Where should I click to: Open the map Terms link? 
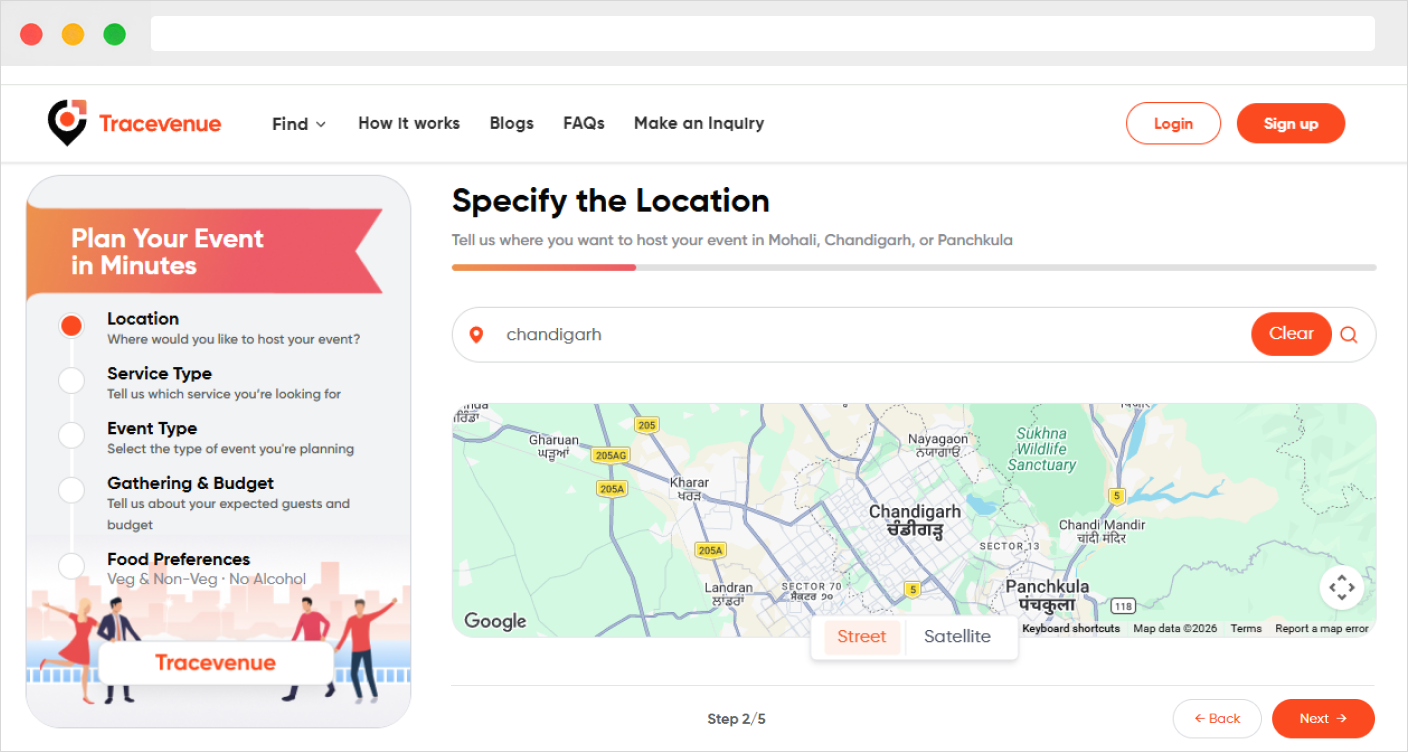(x=1246, y=629)
